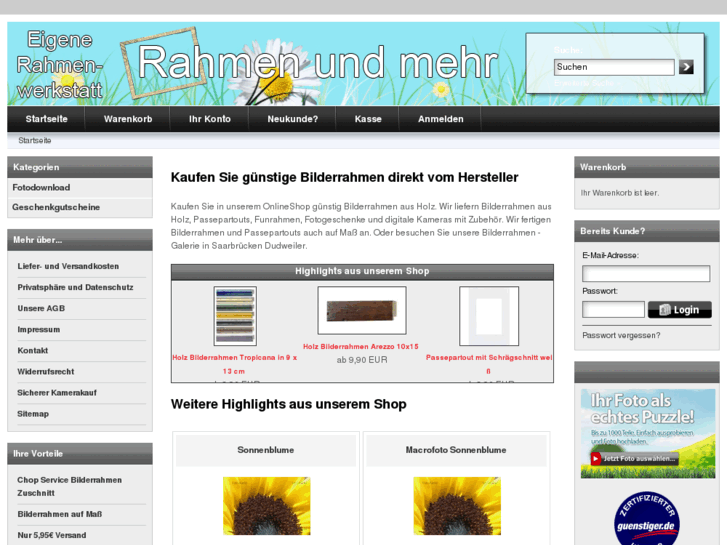This screenshot has height=545, width=727.
Task: Open Bilderrahmen auf Maß link
Action: (60, 514)
